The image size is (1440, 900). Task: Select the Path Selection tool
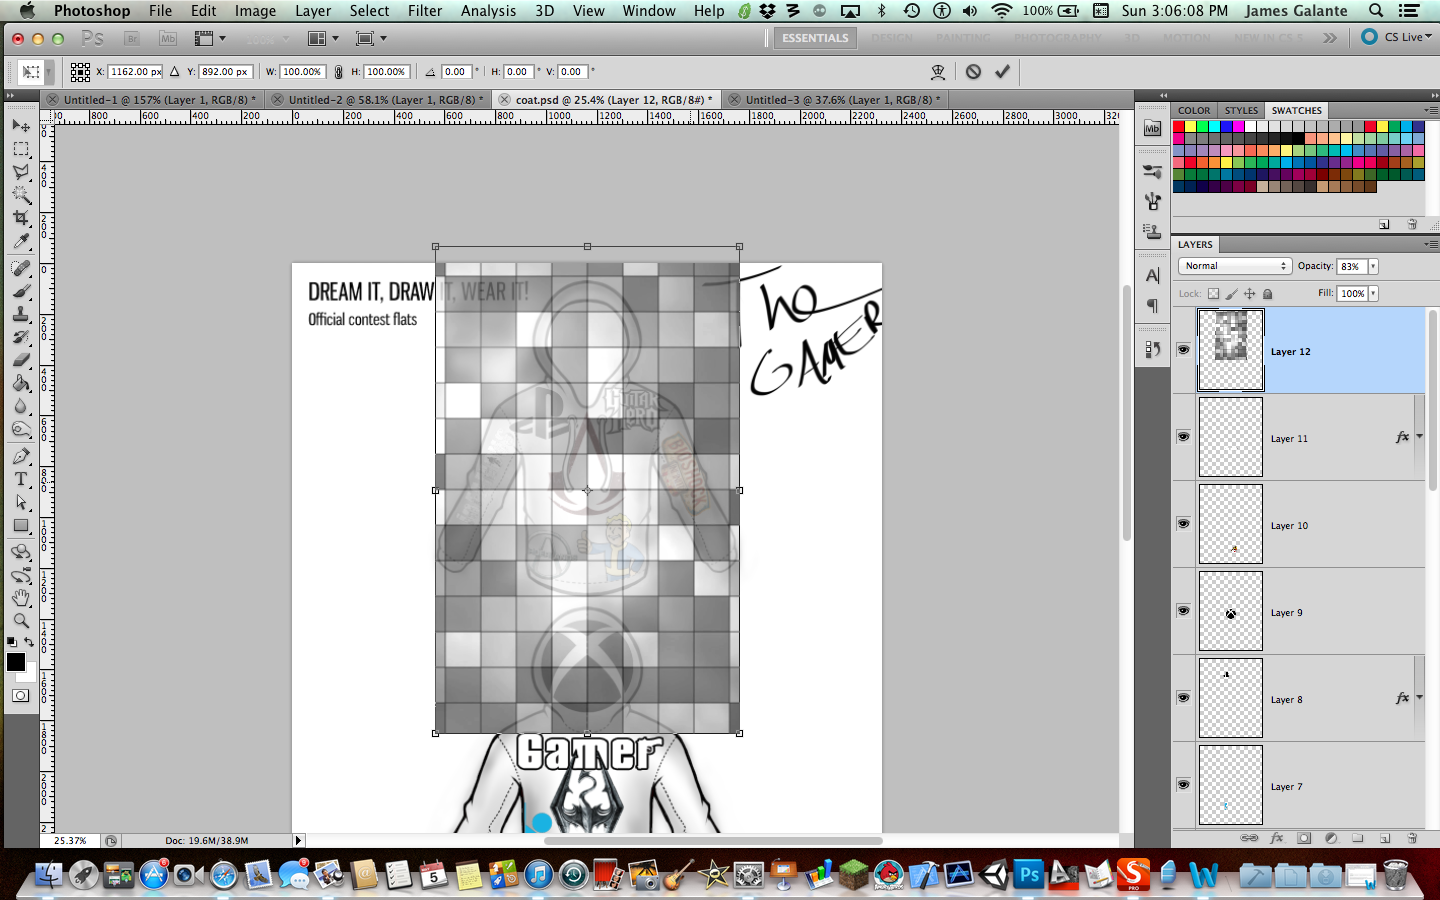pos(21,502)
